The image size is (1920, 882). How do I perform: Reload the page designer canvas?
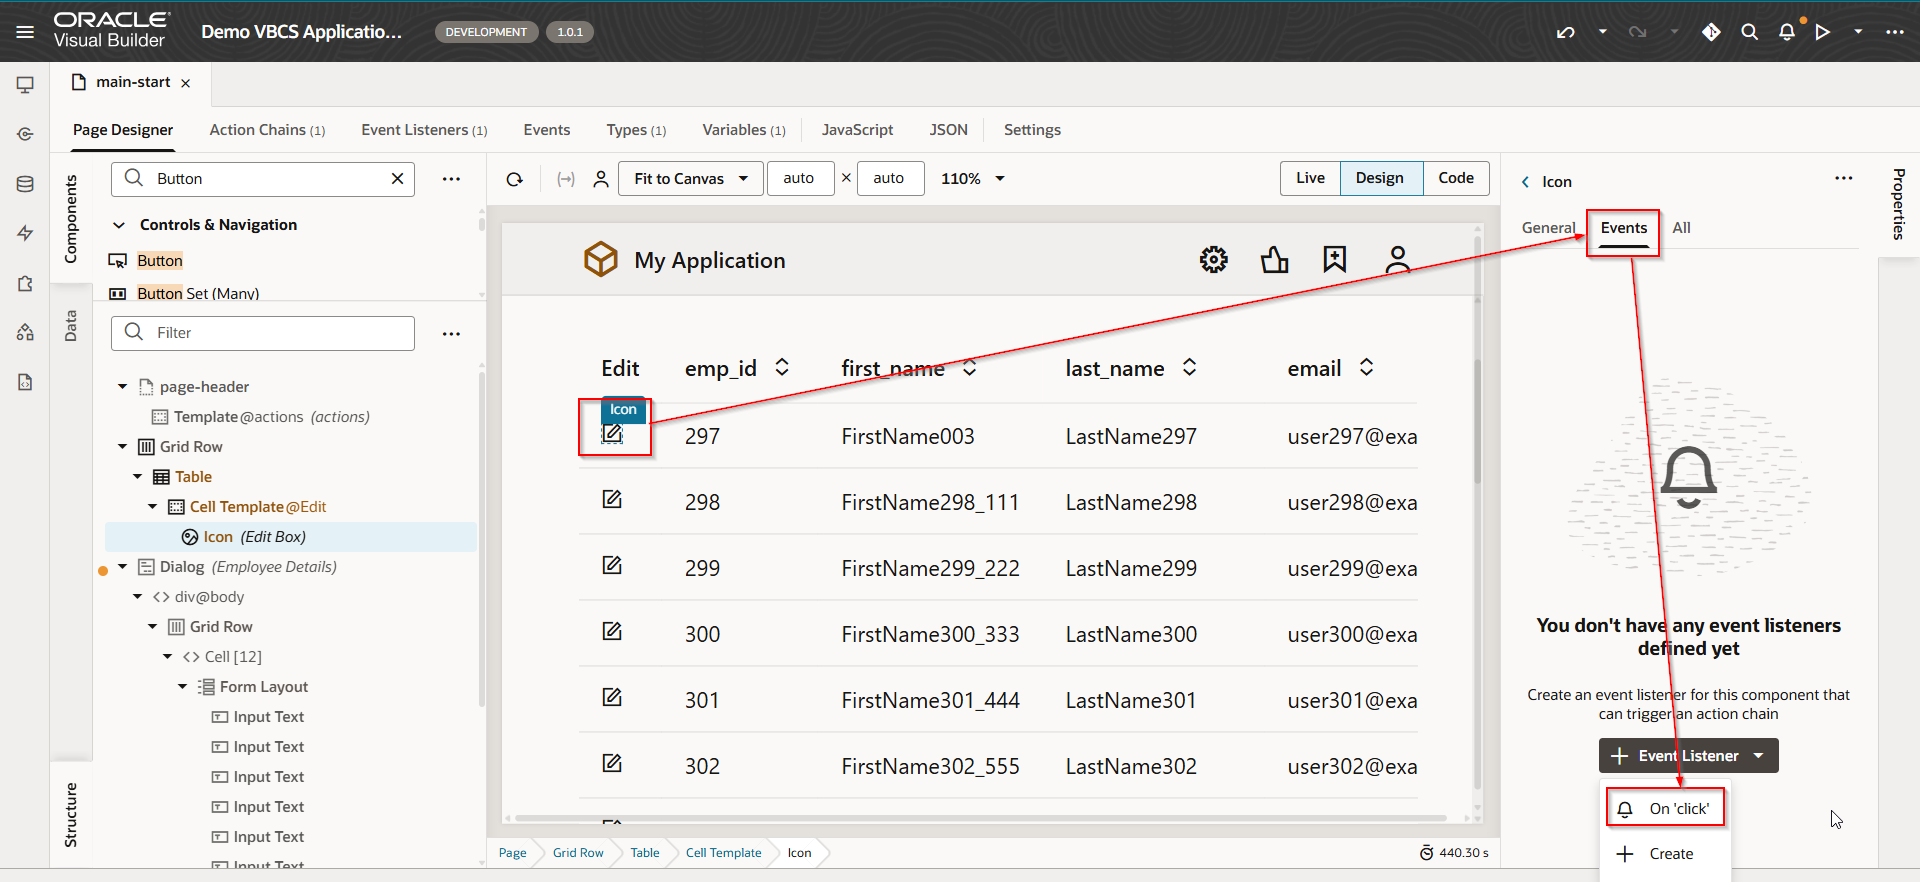point(515,179)
